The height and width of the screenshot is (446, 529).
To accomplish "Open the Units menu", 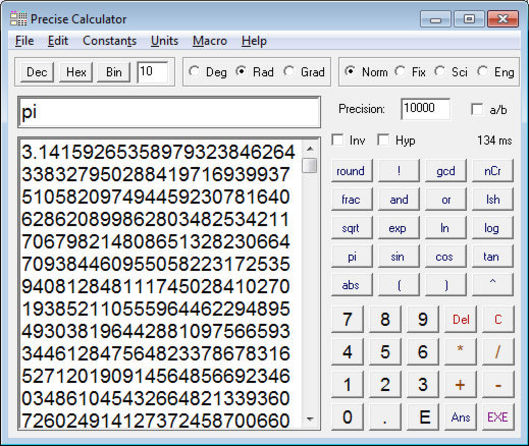I will click(164, 41).
